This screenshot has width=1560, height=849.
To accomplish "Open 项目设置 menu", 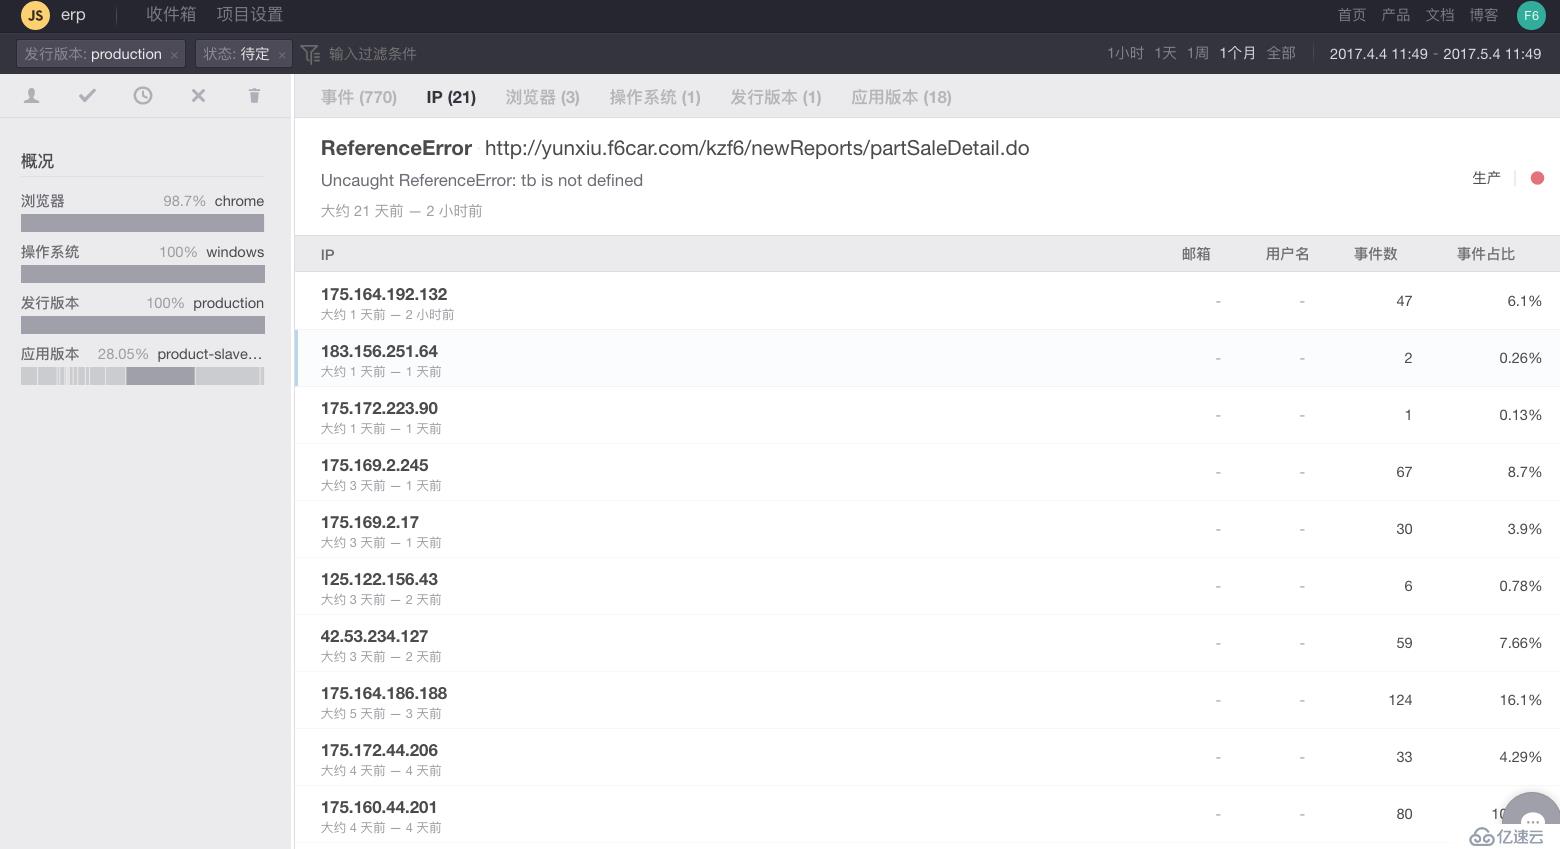I will tap(250, 15).
